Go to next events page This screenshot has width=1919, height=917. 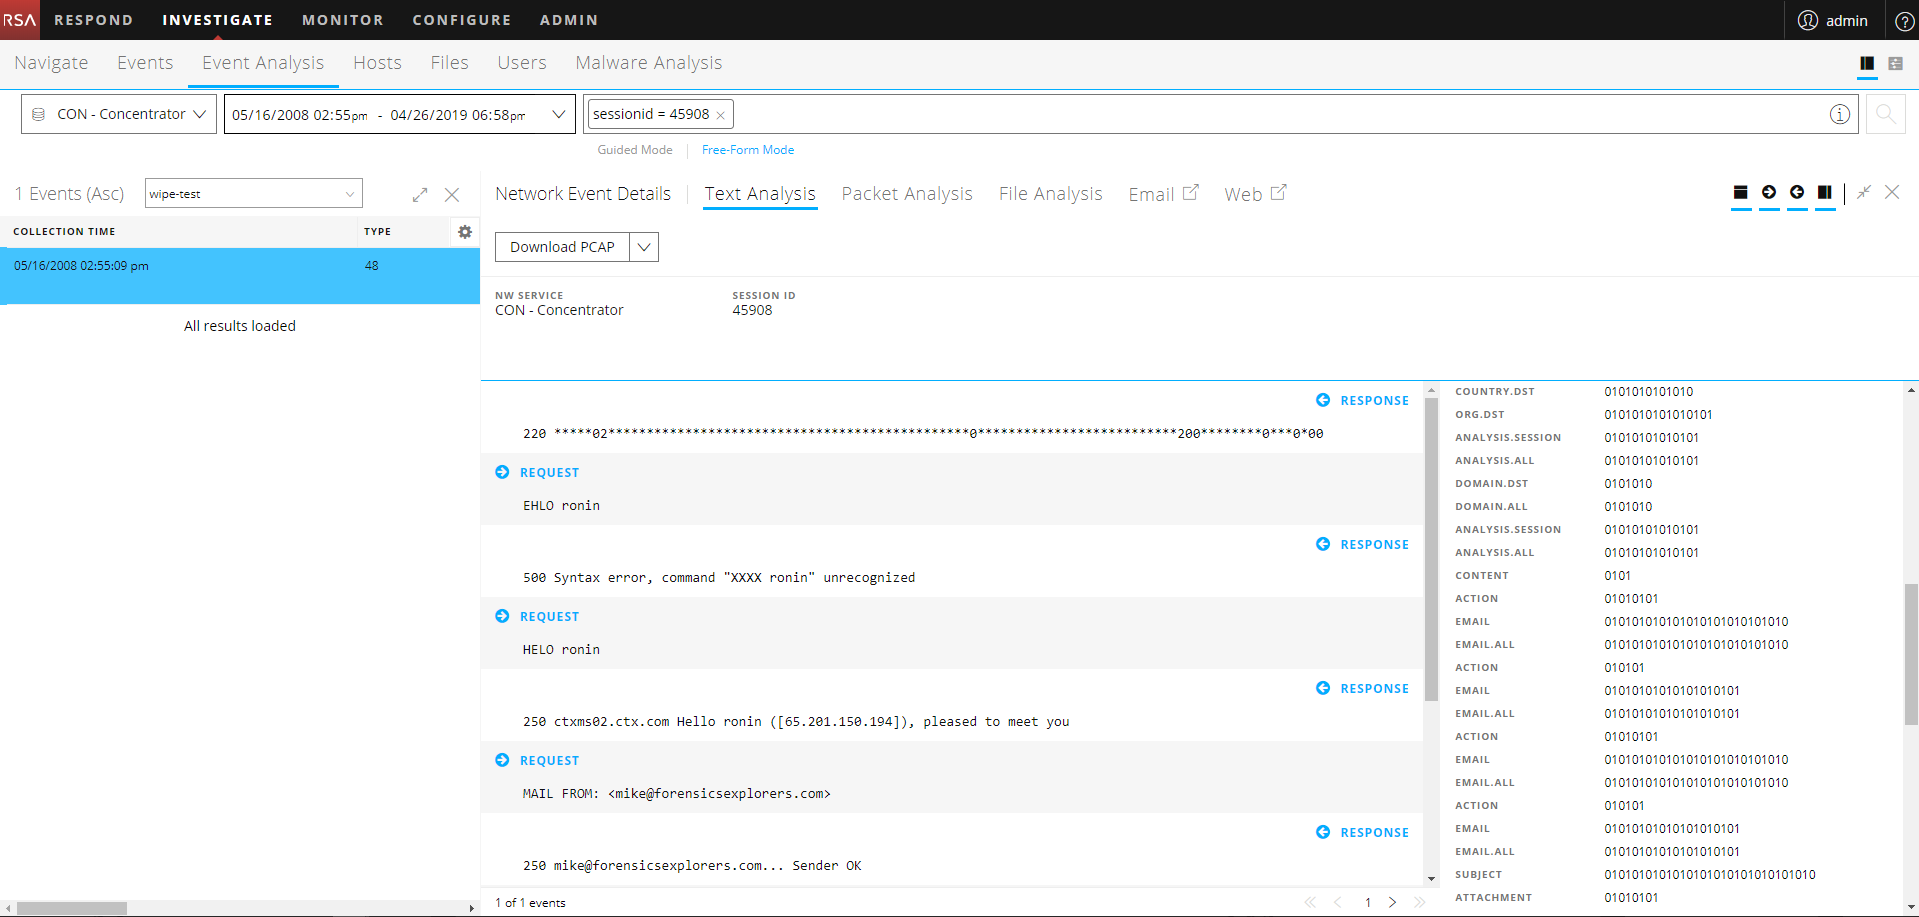tap(1392, 902)
